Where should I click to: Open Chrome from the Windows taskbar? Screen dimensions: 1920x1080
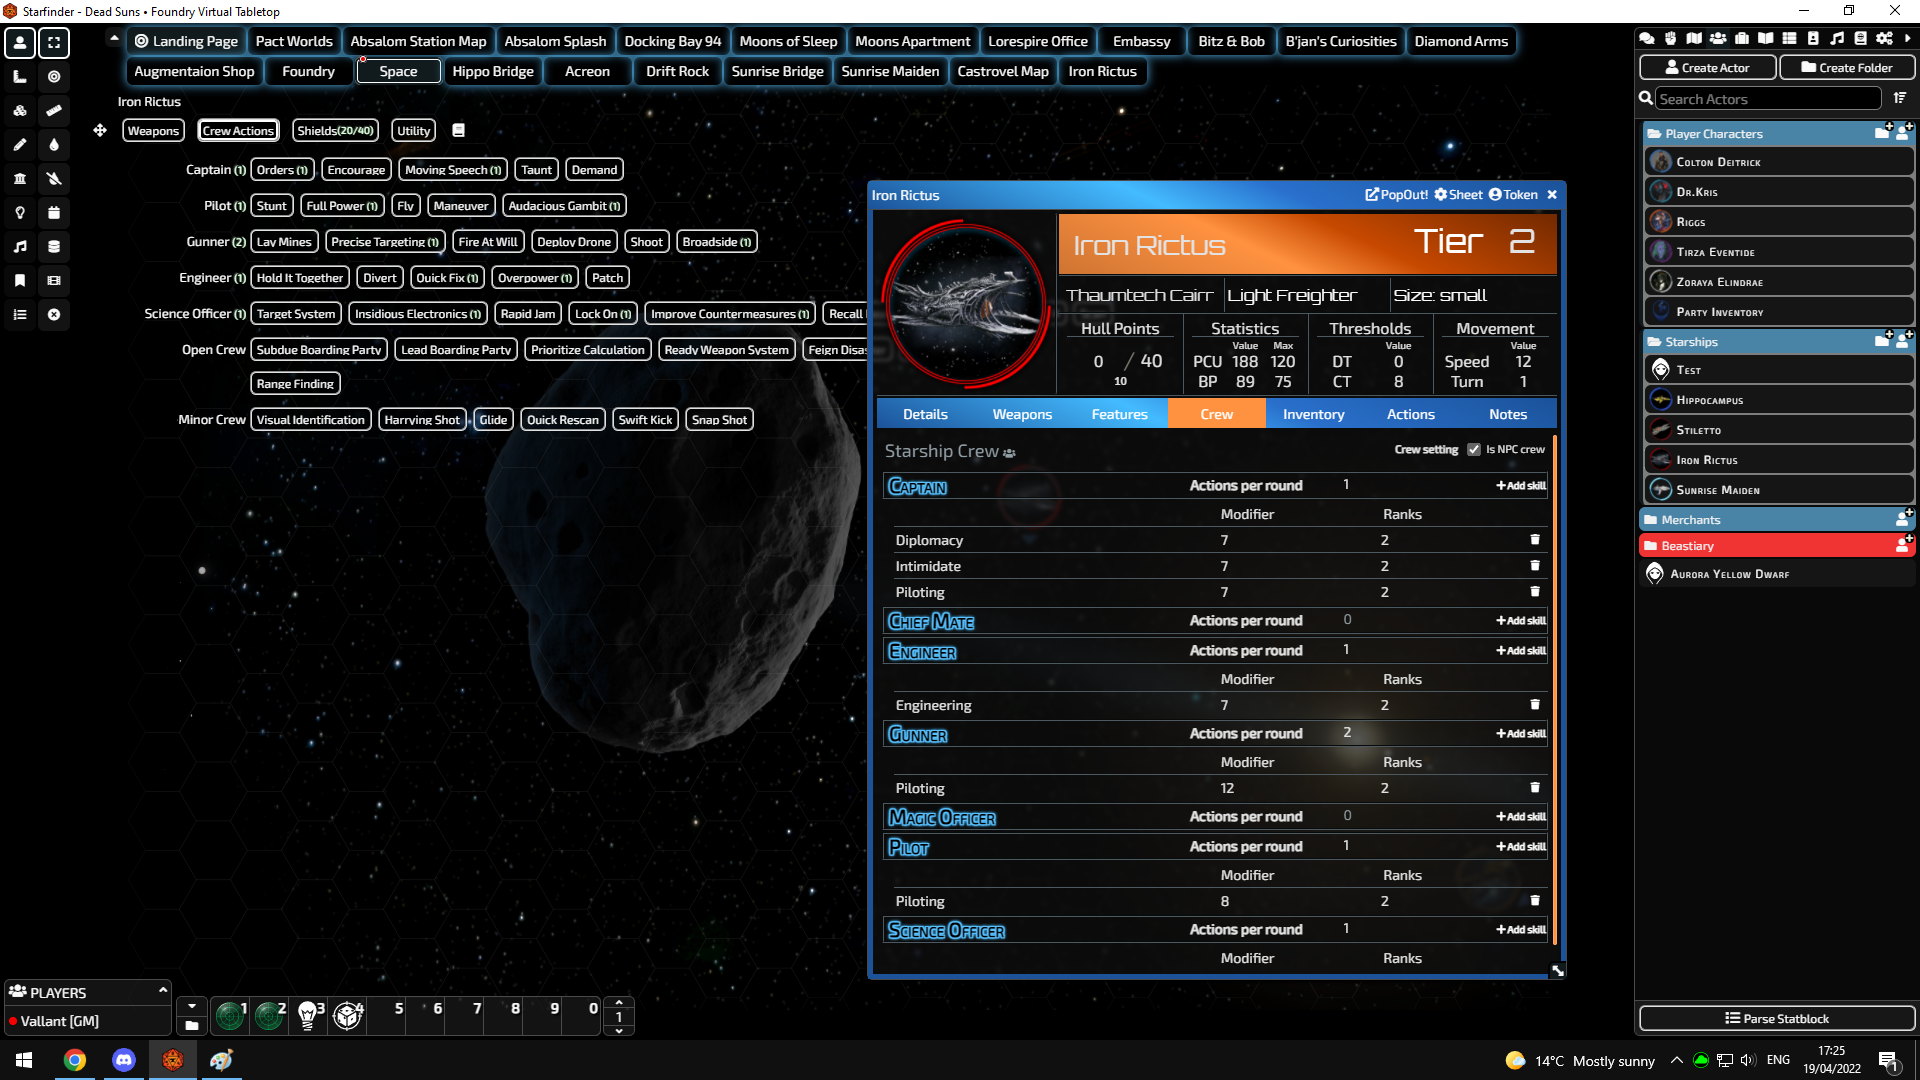(75, 1060)
